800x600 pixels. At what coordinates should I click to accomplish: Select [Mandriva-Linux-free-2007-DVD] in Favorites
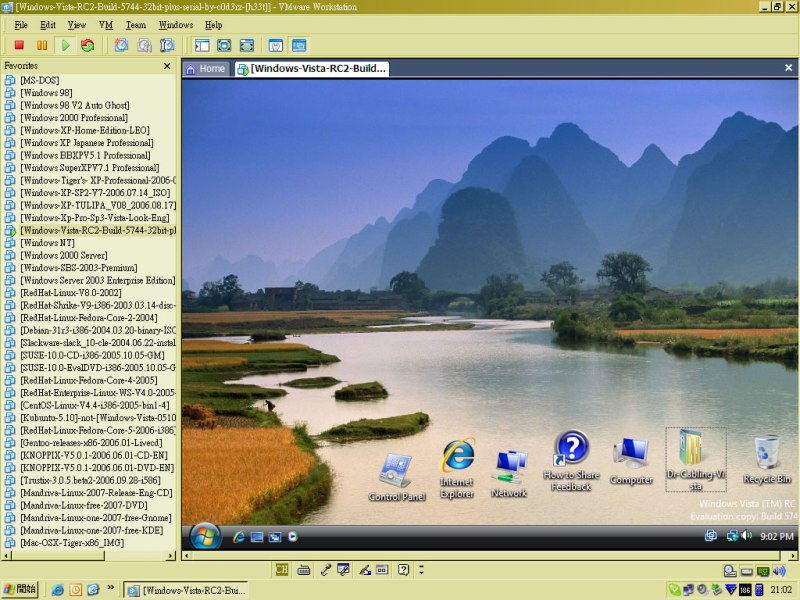coord(84,505)
